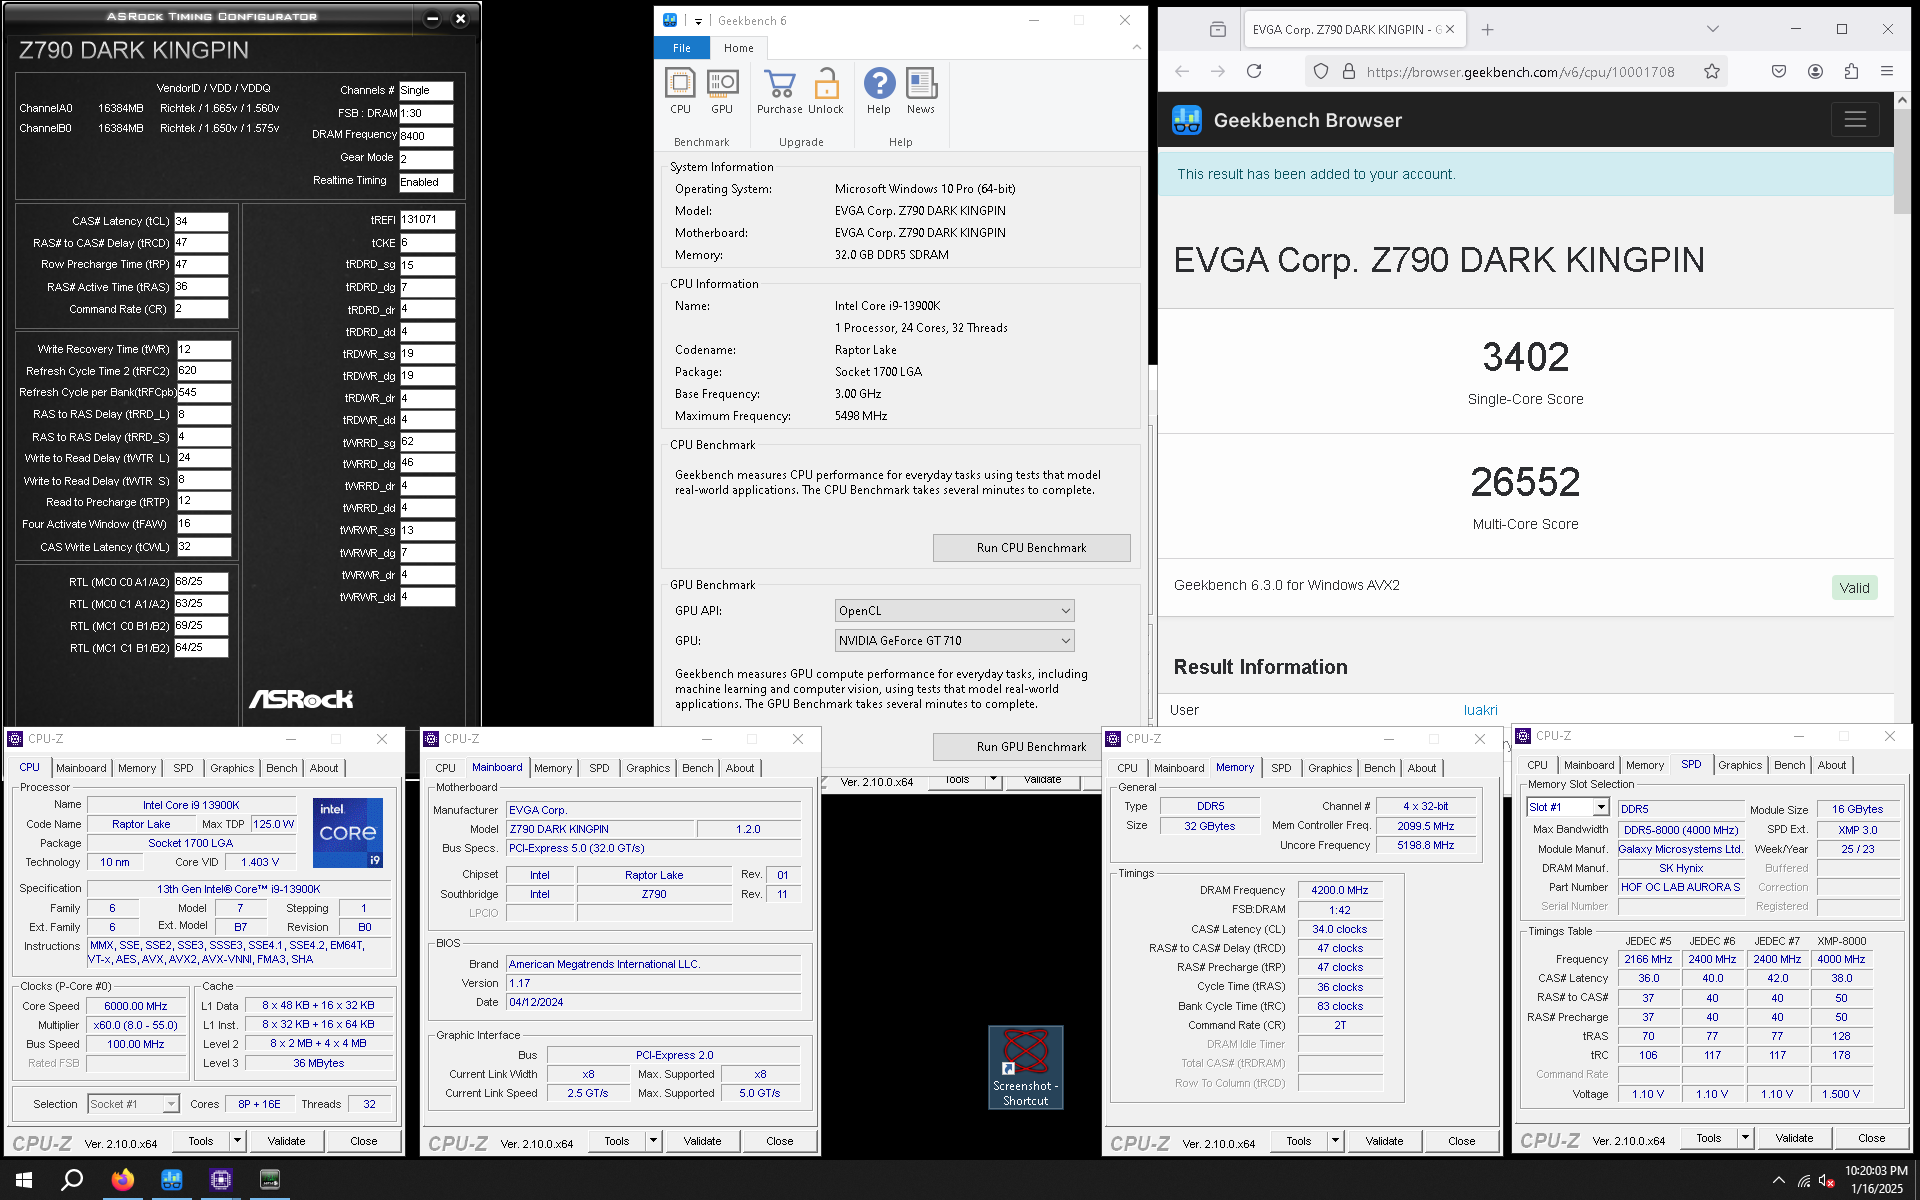The width and height of the screenshot is (1920, 1200).
Task: Click Run CPU Benchmark button
Action: click(1031, 548)
